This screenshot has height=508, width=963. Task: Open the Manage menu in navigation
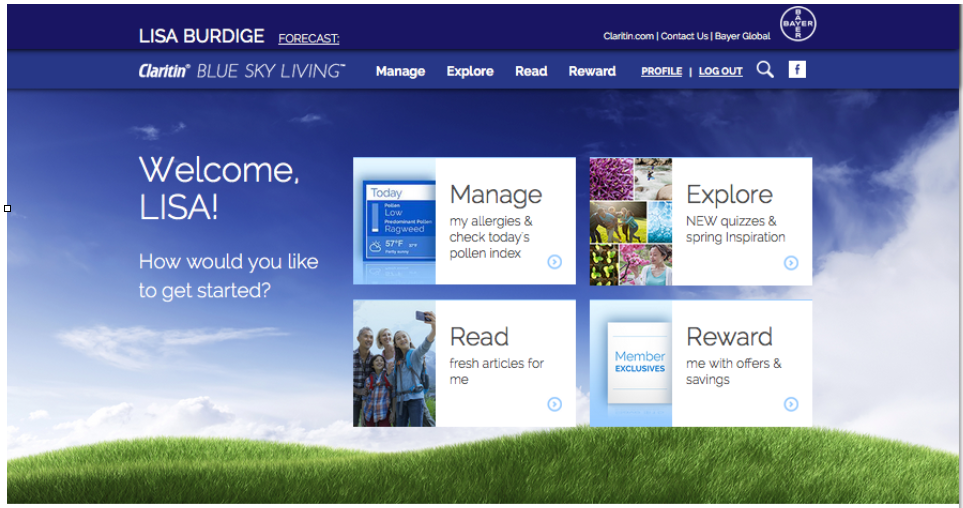point(400,71)
